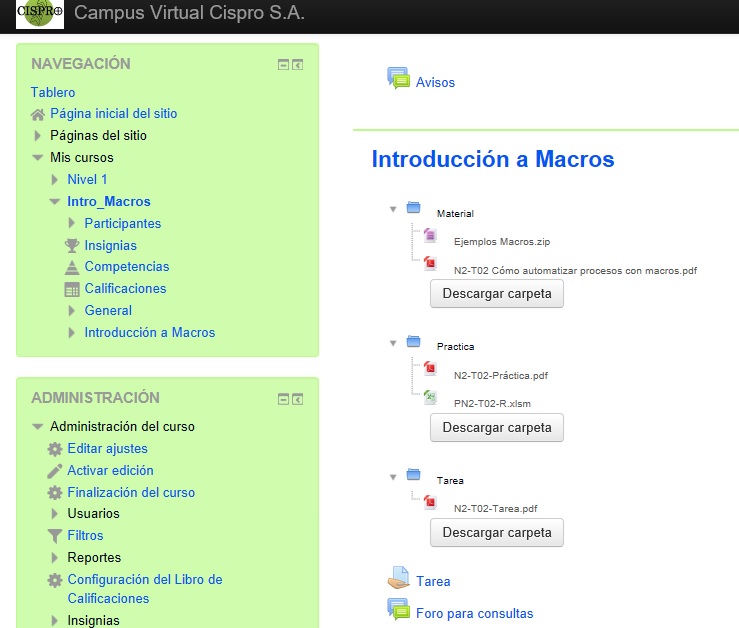739x628 pixels.
Task: Click the Tarea assignment hand icon
Action: 398,579
